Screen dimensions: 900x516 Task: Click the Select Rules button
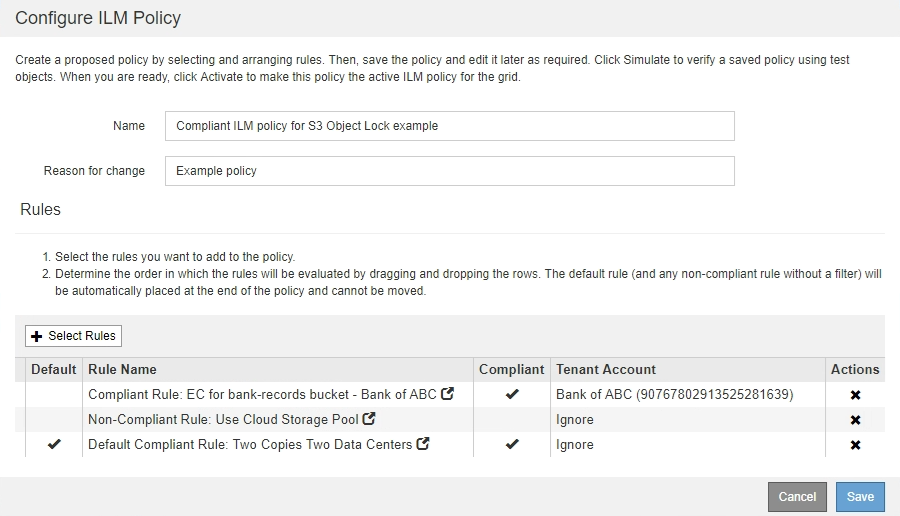pyautogui.click(x=73, y=336)
